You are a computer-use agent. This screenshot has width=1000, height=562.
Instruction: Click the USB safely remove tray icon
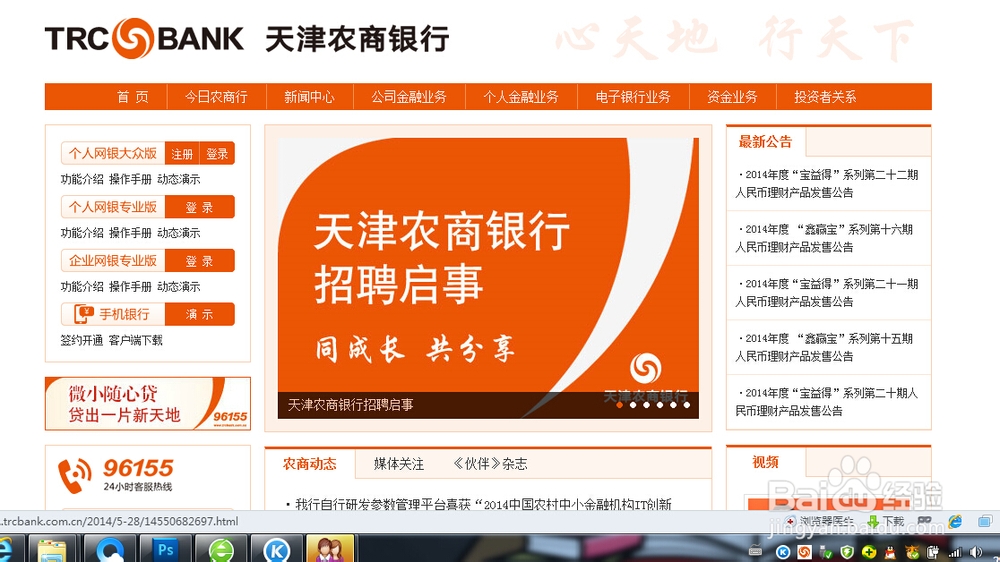click(x=826, y=553)
